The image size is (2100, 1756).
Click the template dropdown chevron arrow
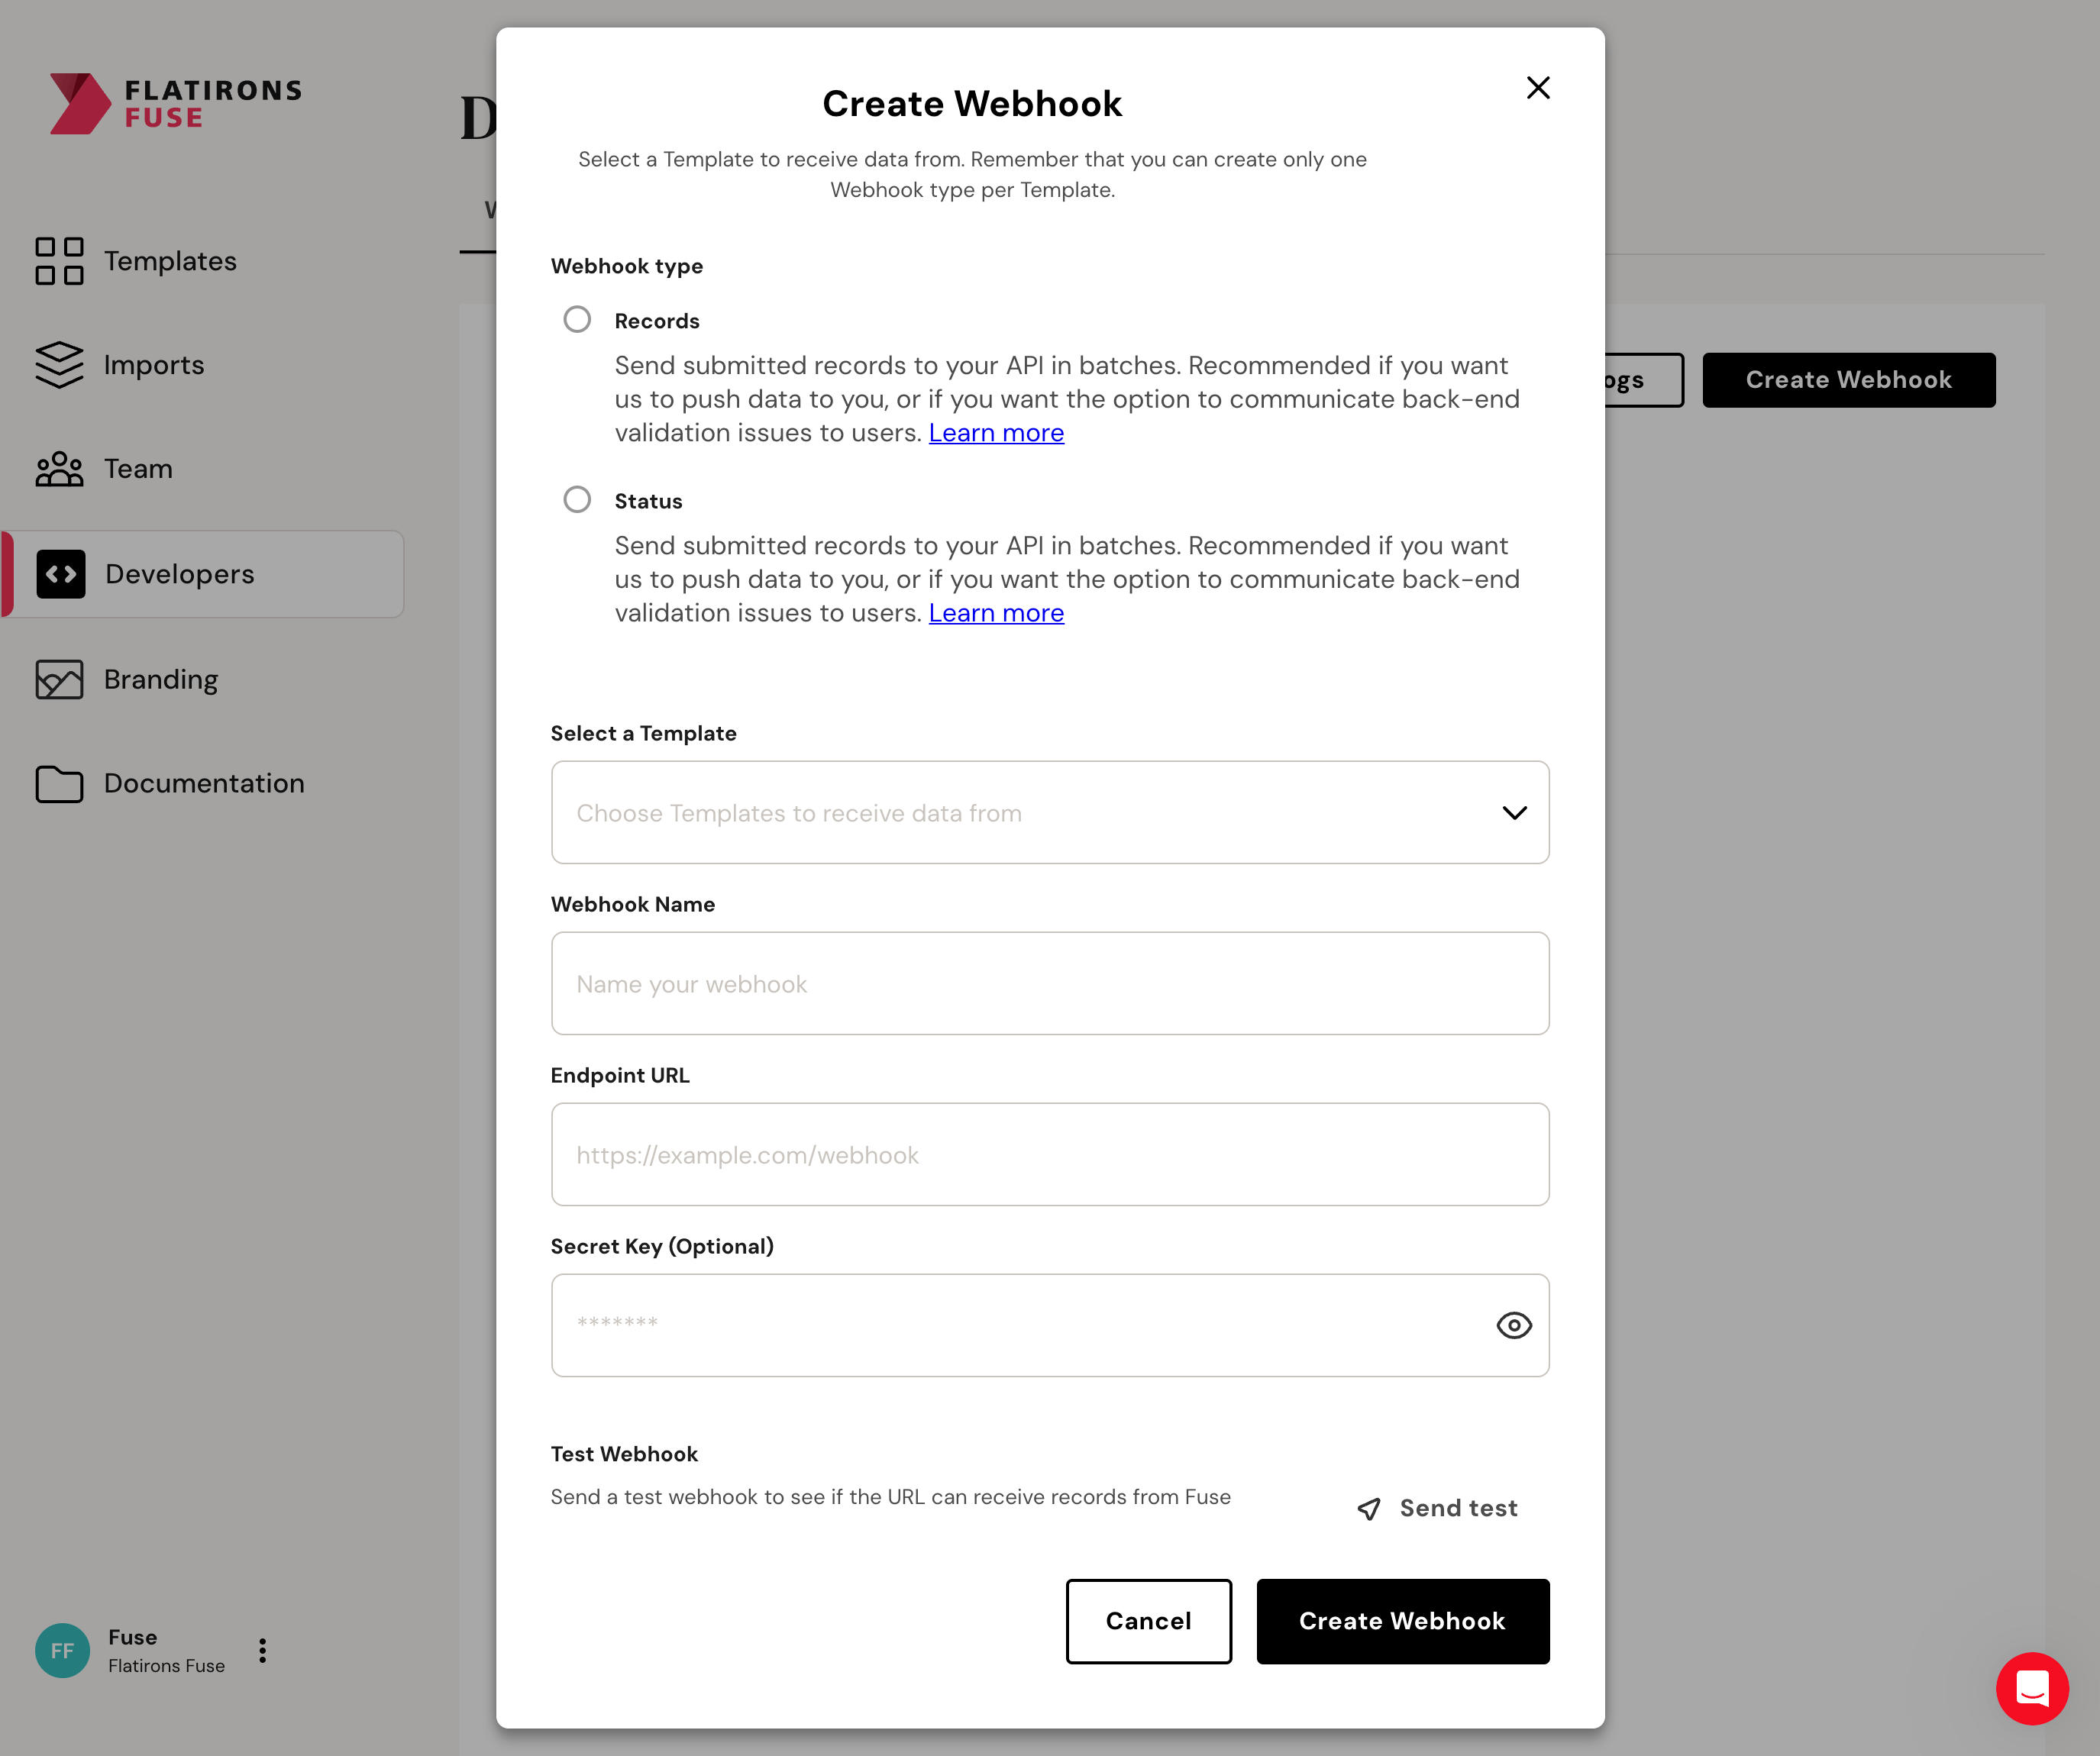pos(1514,813)
